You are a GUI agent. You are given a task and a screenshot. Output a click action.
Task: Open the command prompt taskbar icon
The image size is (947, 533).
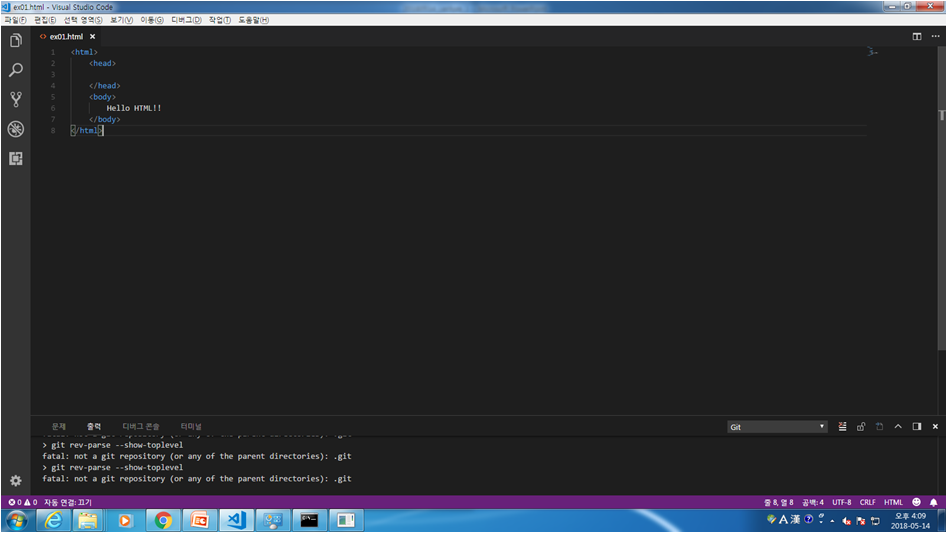(x=309, y=520)
